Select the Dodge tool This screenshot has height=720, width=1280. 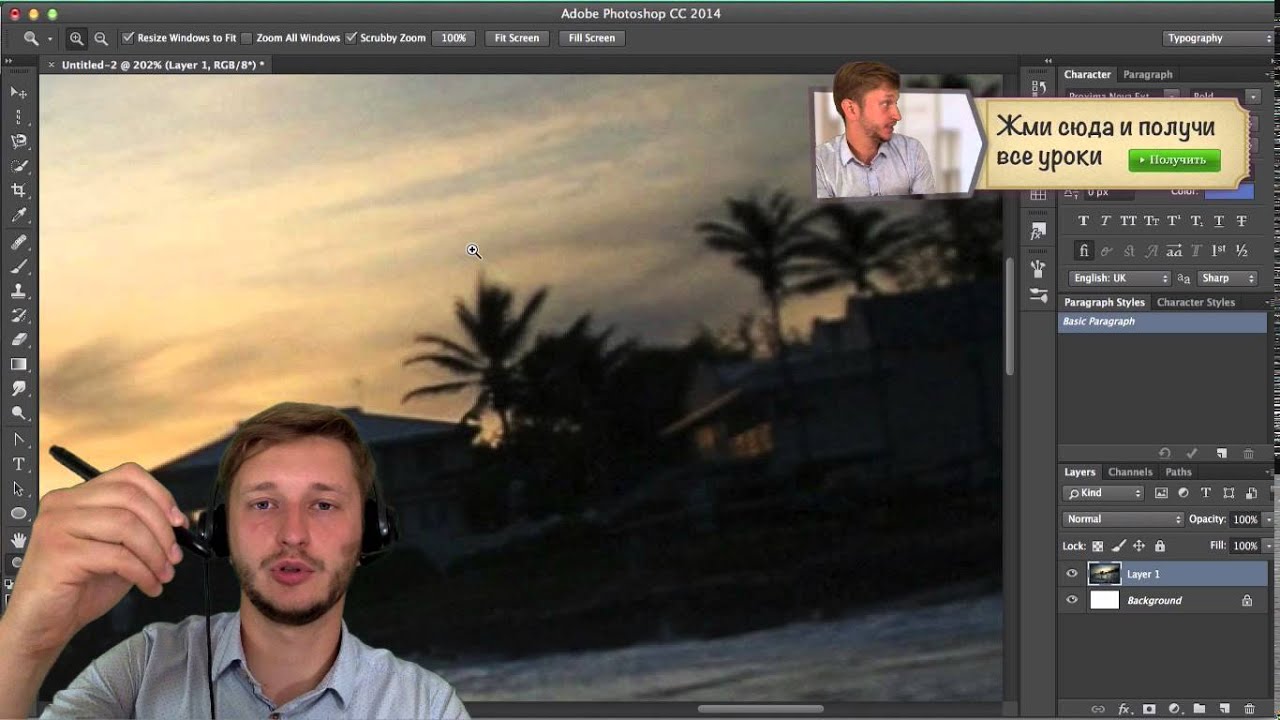coord(18,413)
